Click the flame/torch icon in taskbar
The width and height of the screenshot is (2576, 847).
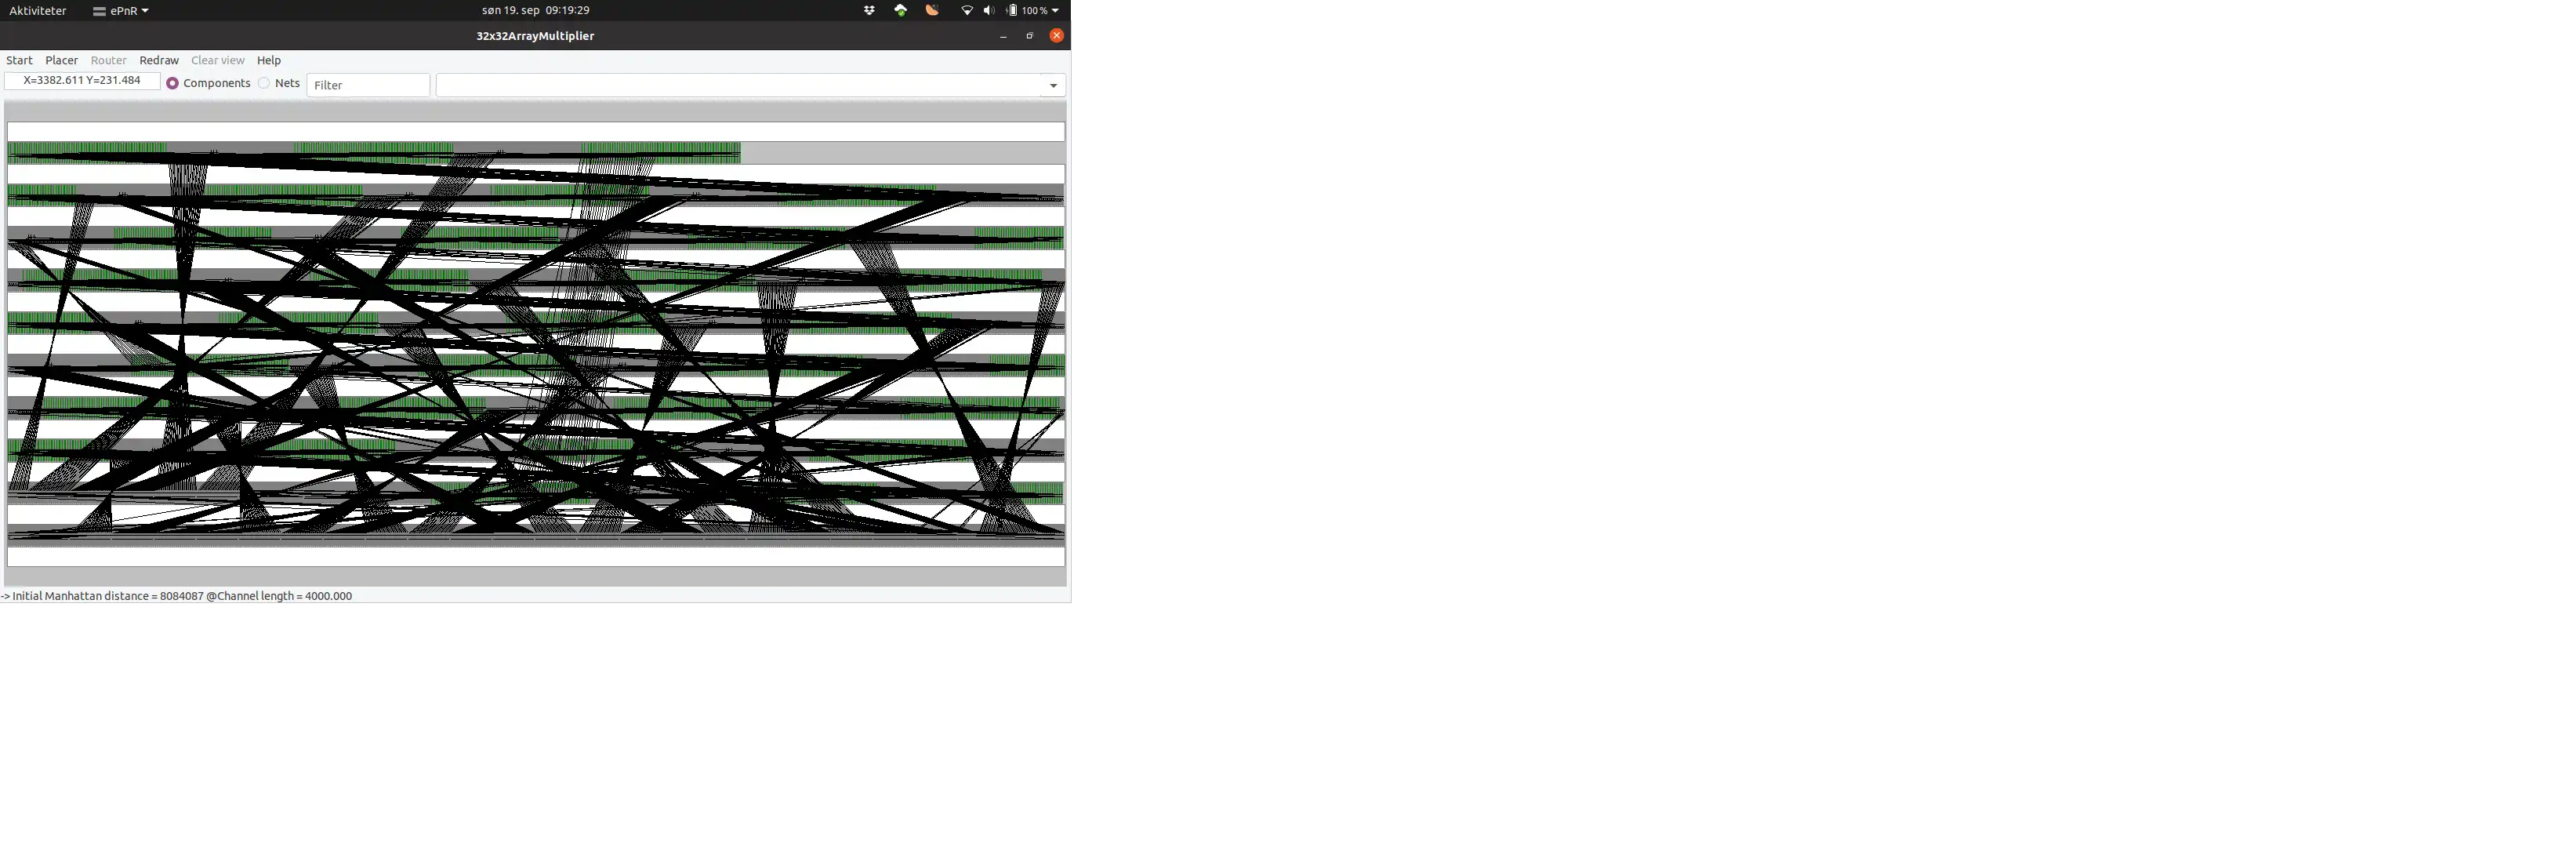[931, 10]
